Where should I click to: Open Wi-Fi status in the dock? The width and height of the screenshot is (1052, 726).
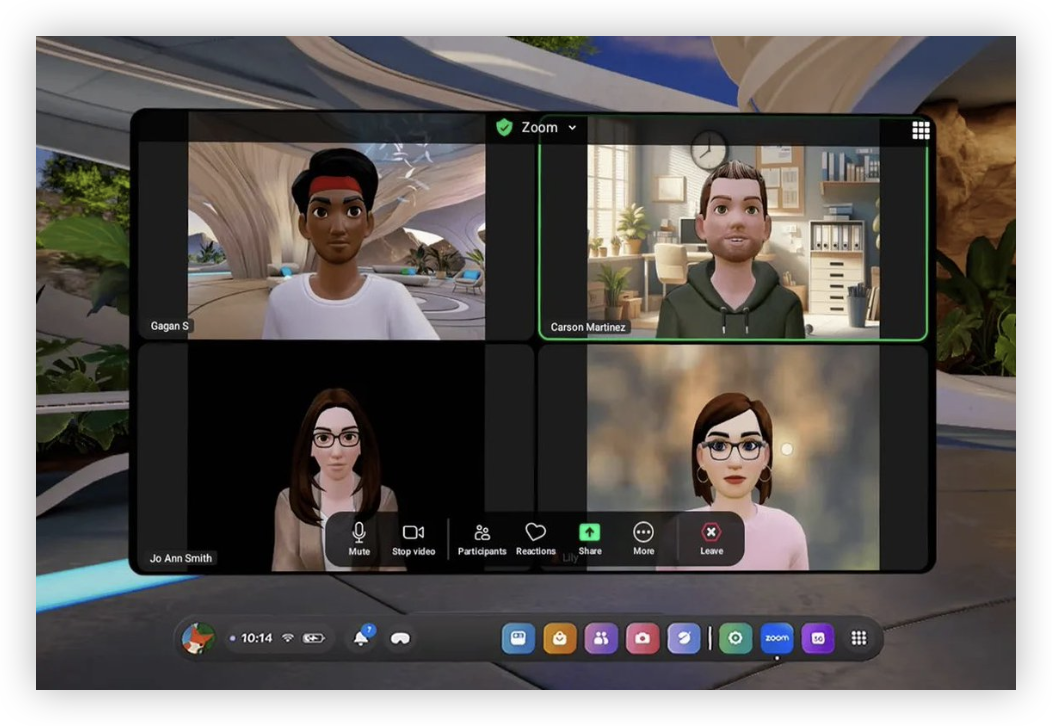pyautogui.click(x=288, y=638)
